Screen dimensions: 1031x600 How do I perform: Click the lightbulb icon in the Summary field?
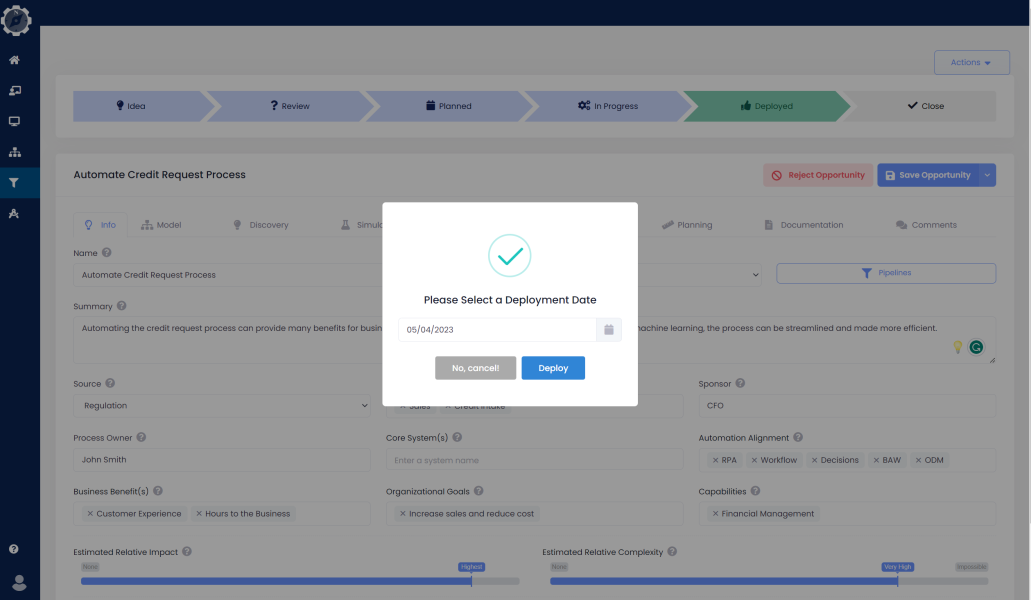tap(958, 347)
